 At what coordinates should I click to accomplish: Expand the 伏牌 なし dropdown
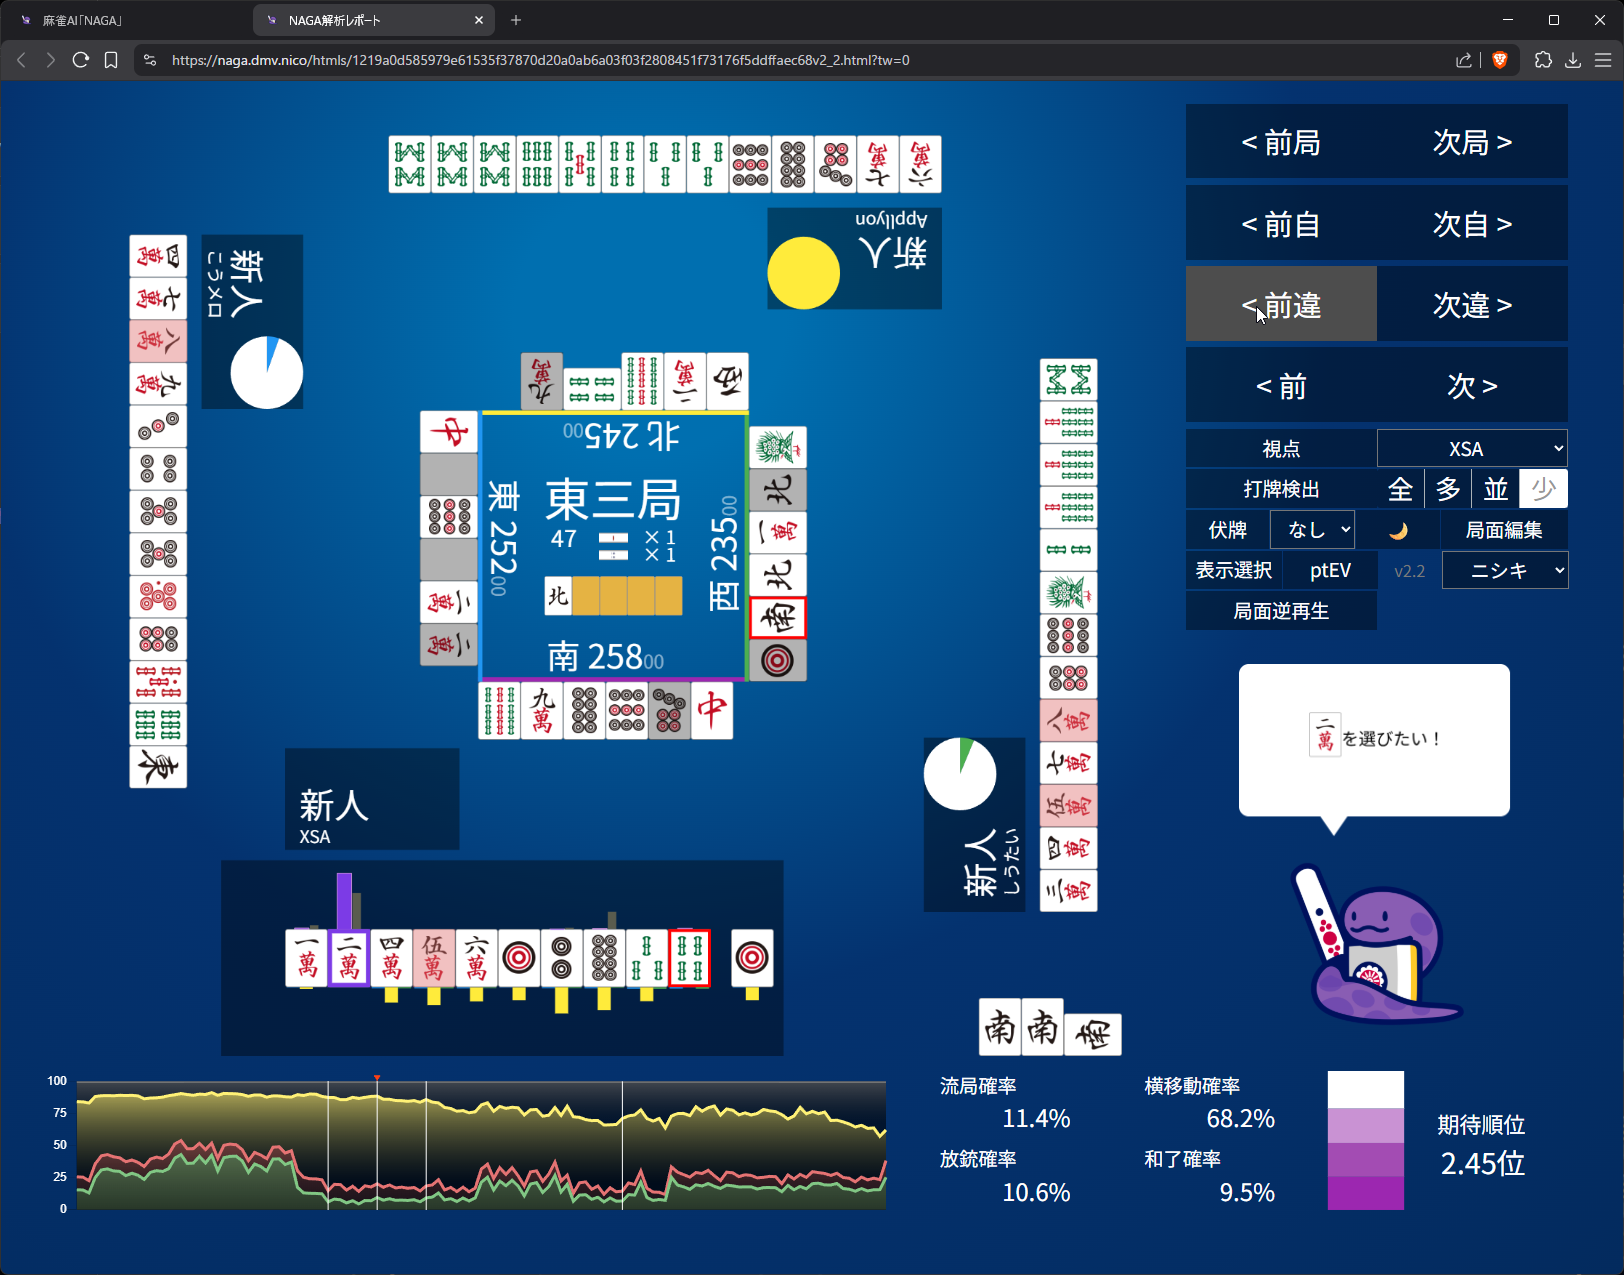coord(1312,530)
